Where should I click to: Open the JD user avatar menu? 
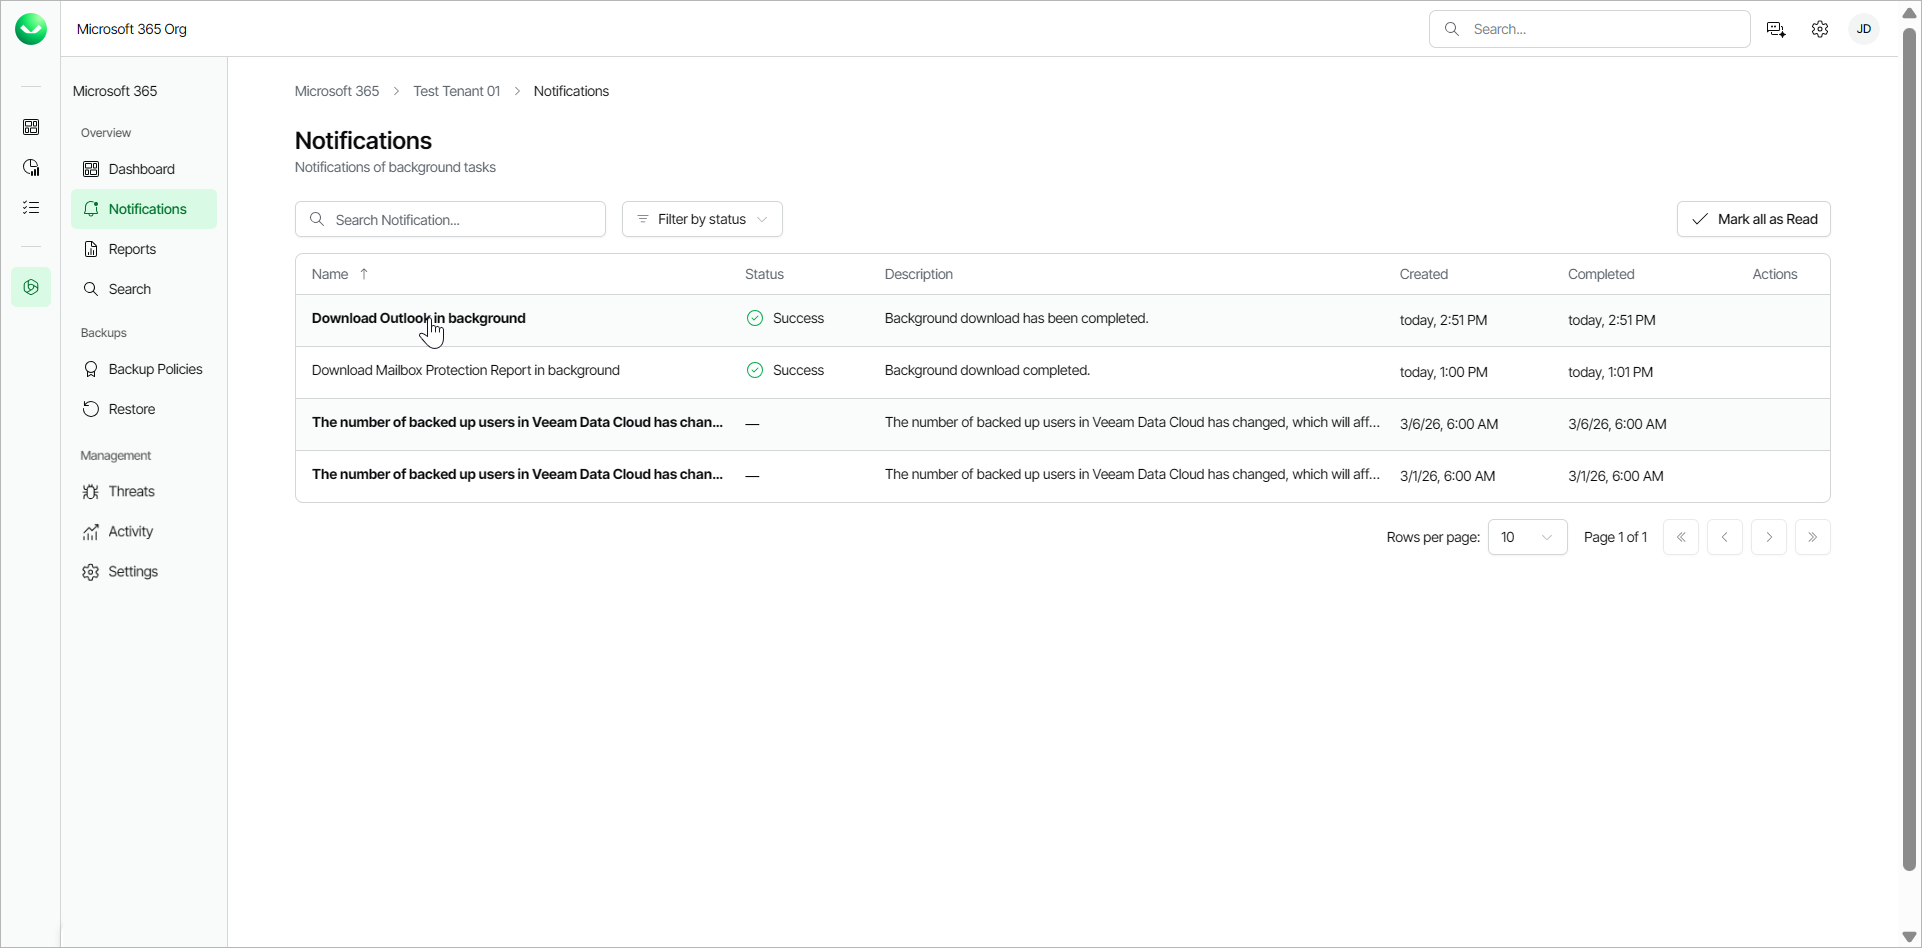click(x=1864, y=29)
